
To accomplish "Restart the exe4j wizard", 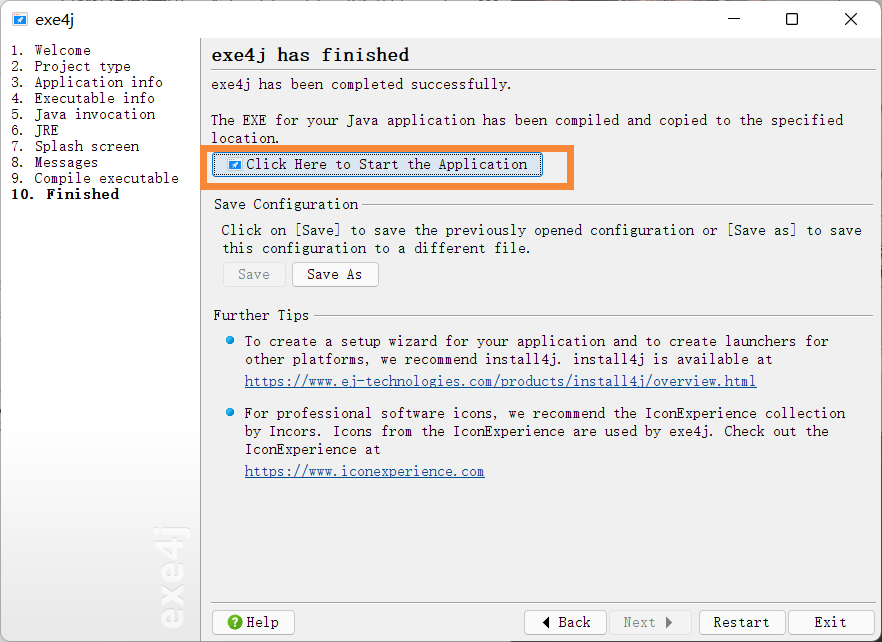I will 741,622.
